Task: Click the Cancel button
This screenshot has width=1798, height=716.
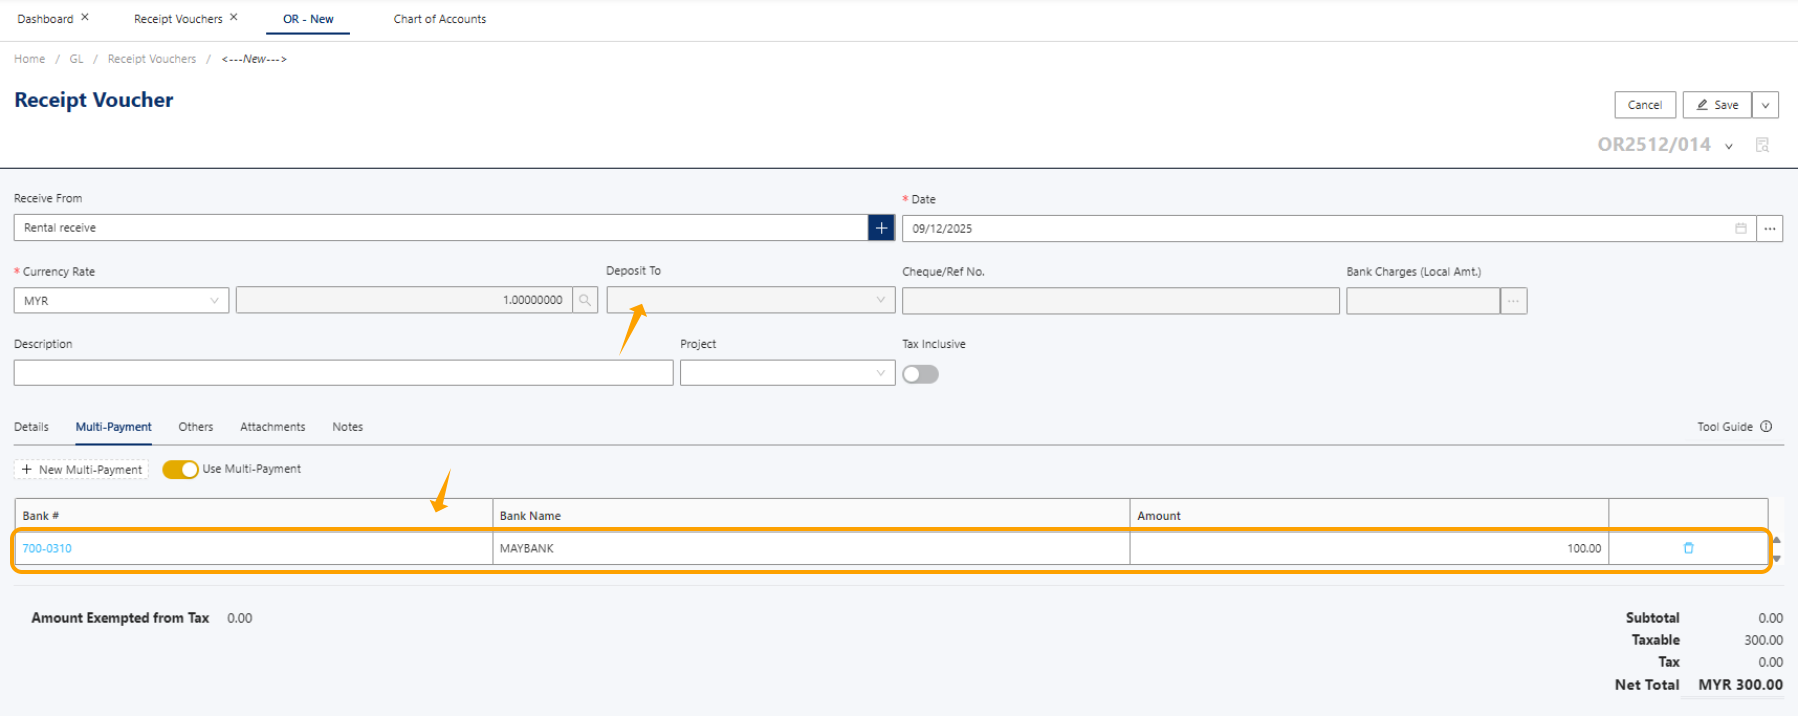Action: click(x=1644, y=105)
